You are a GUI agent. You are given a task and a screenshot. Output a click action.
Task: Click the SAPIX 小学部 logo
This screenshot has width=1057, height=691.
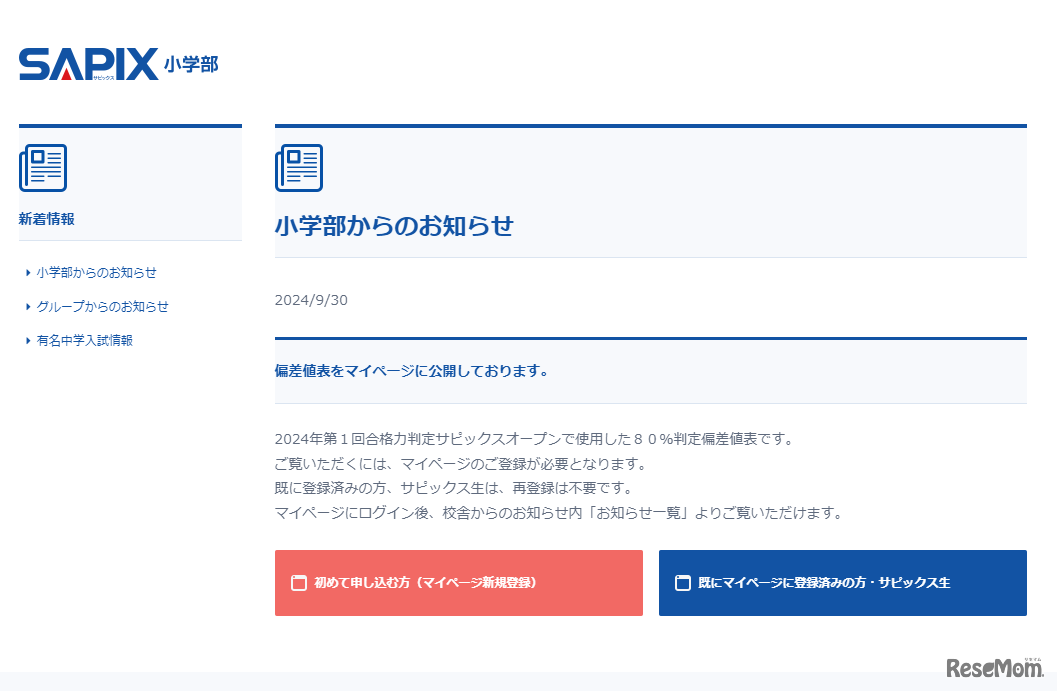click(119, 64)
